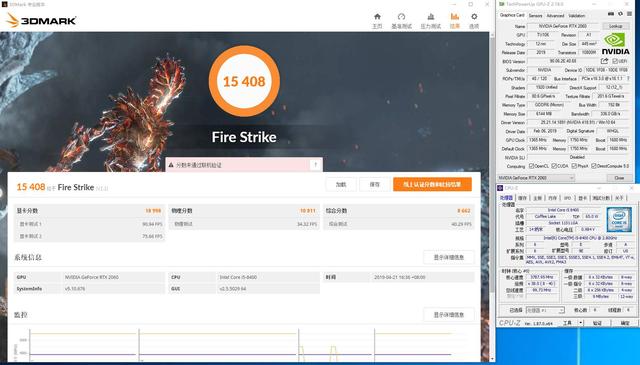Viewport: 640px width, 365px height.
Task: Toggle the UEFI checkbox in GPU-Z
Action: point(615,61)
